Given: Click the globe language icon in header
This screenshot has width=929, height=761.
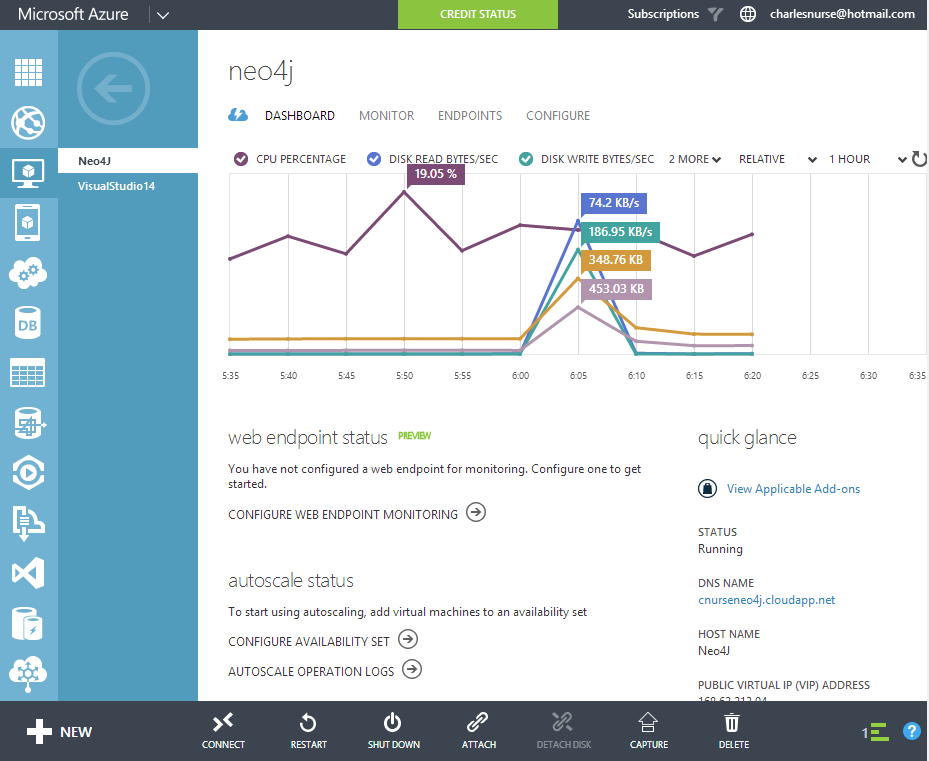Looking at the screenshot, I should [748, 14].
